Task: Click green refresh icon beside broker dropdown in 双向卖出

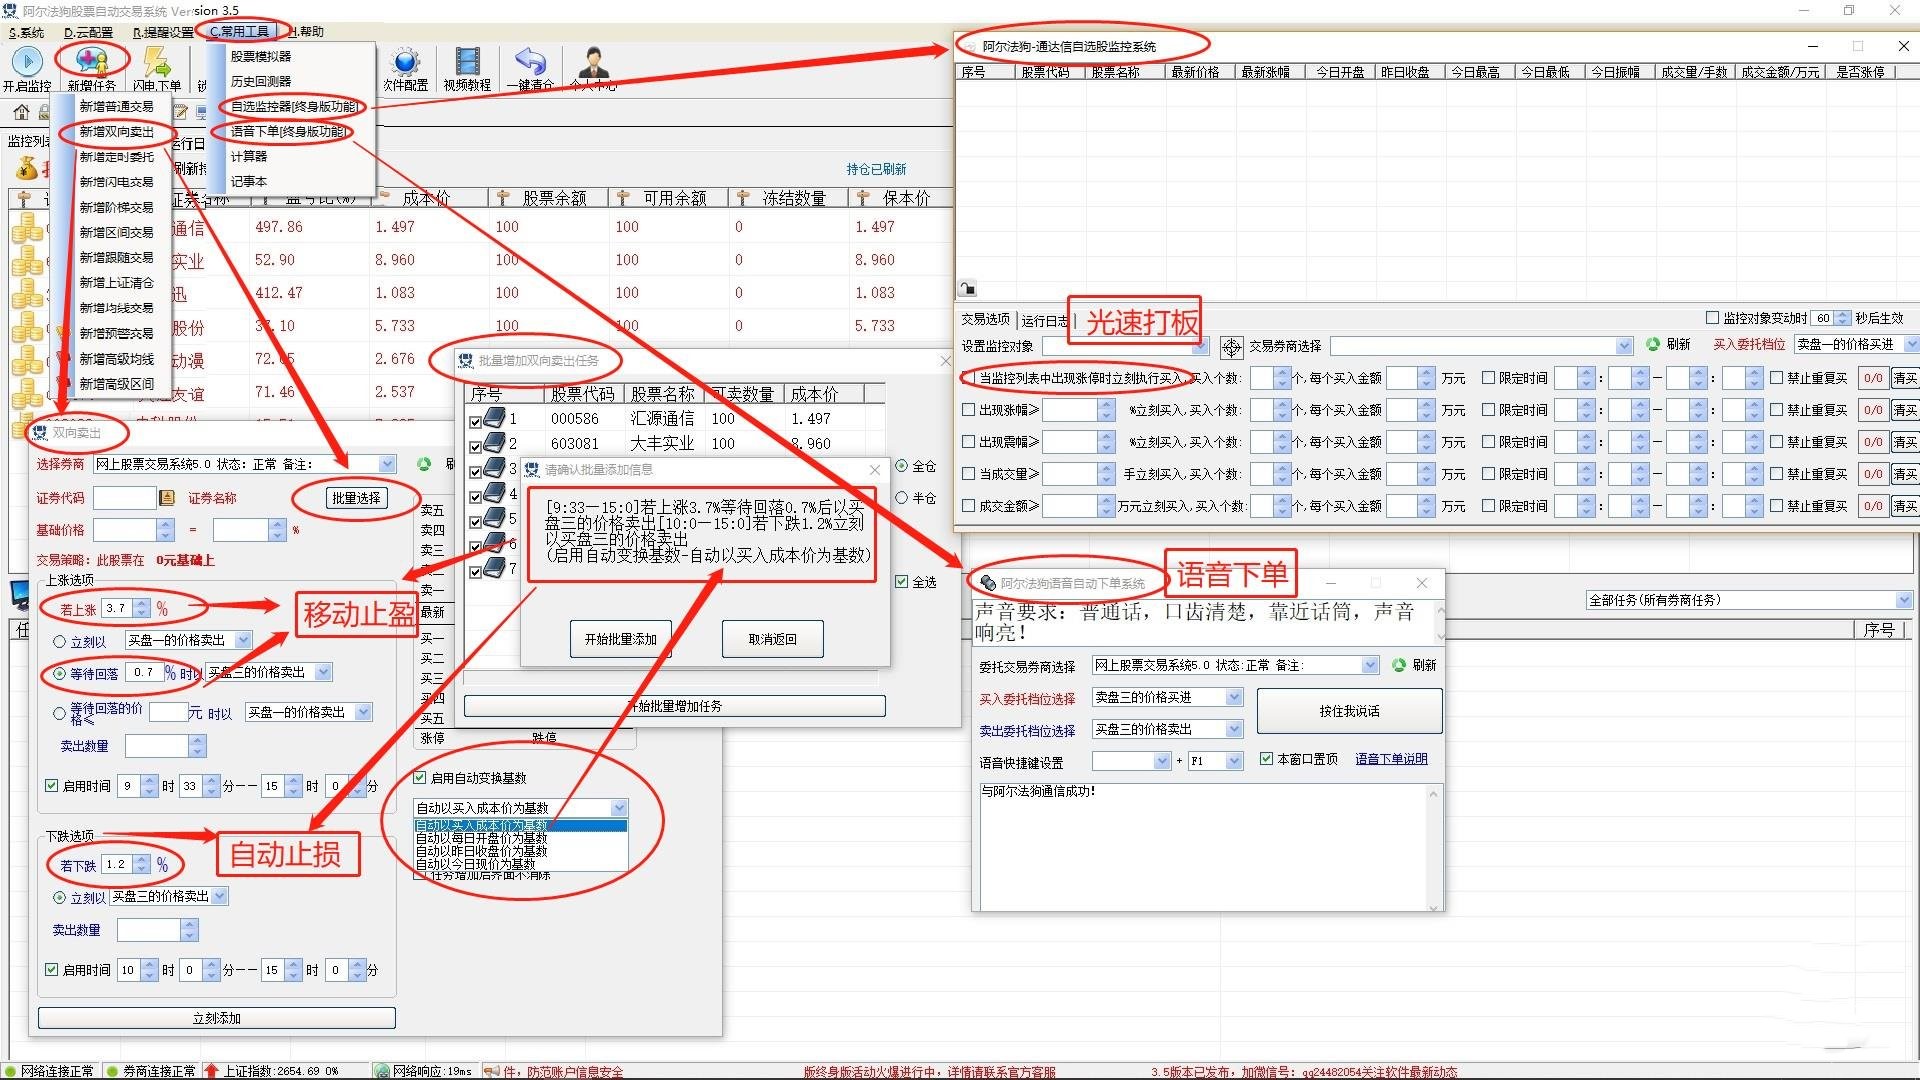Action: click(424, 464)
